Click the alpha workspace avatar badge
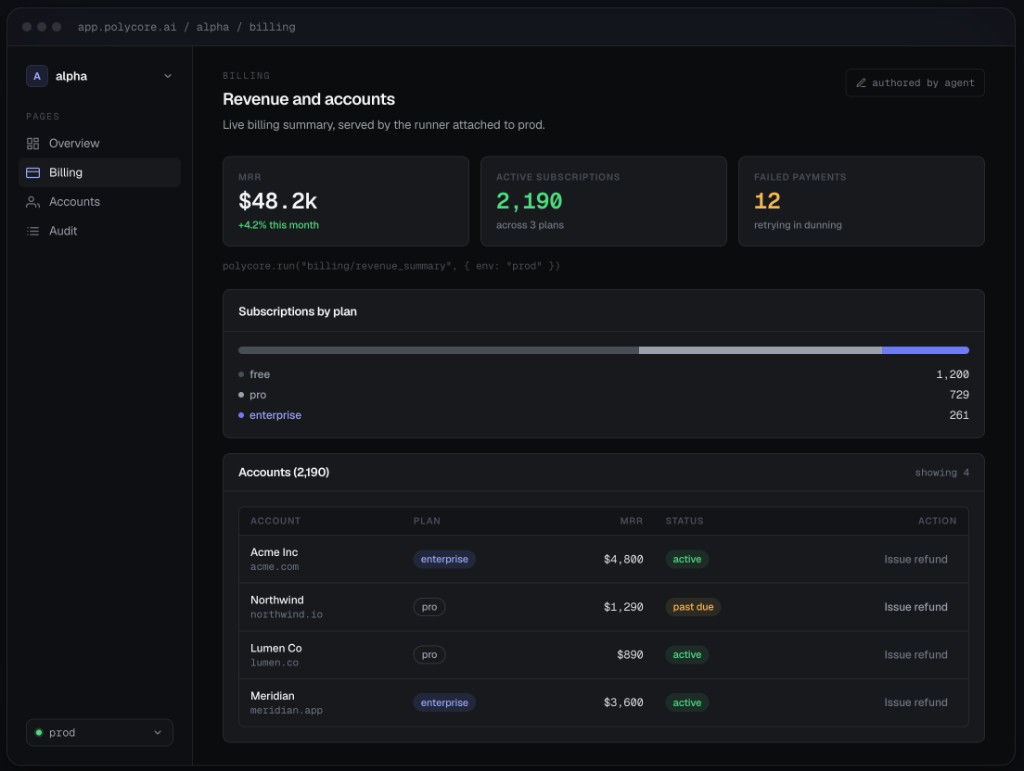 click(x=37, y=76)
